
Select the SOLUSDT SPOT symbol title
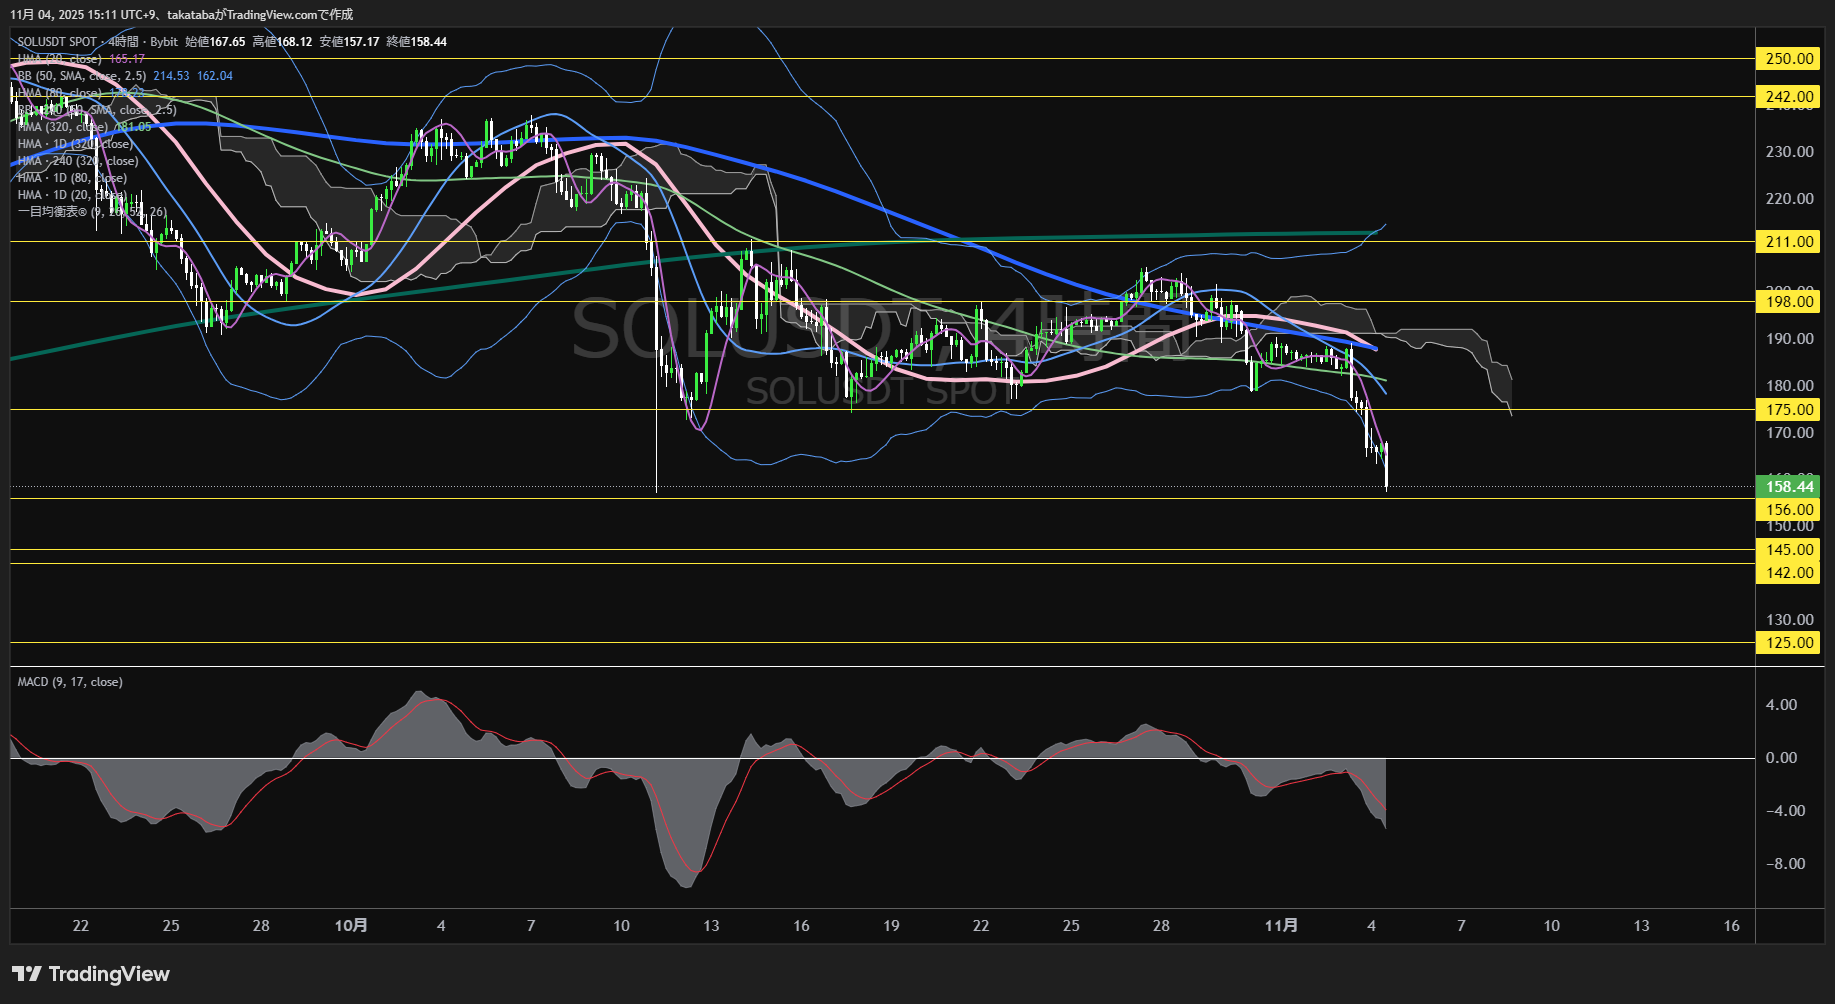(57, 42)
